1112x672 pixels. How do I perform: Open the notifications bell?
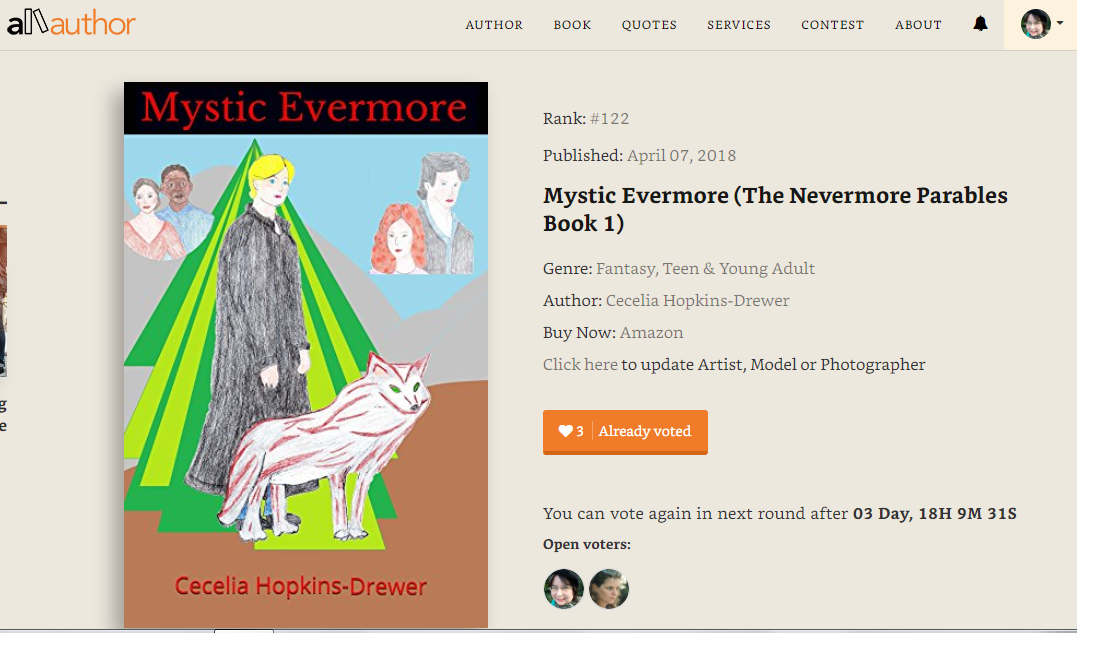(x=980, y=24)
